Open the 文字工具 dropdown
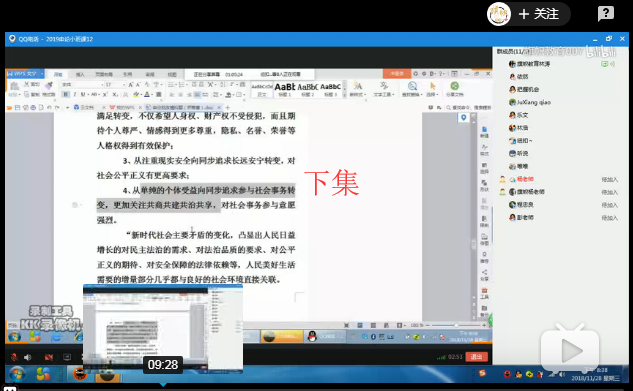The width and height of the screenshot is (633, 391). [384, 89]
